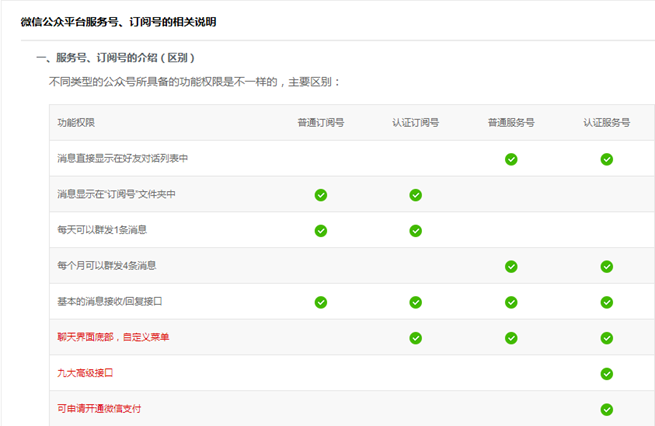Image resolution: width=655 pixels, height=426 pixels.
Task: Click 普通订阅号 checkmark in 基本的消息接收/回复接口 row
Action: coord(321,302)
